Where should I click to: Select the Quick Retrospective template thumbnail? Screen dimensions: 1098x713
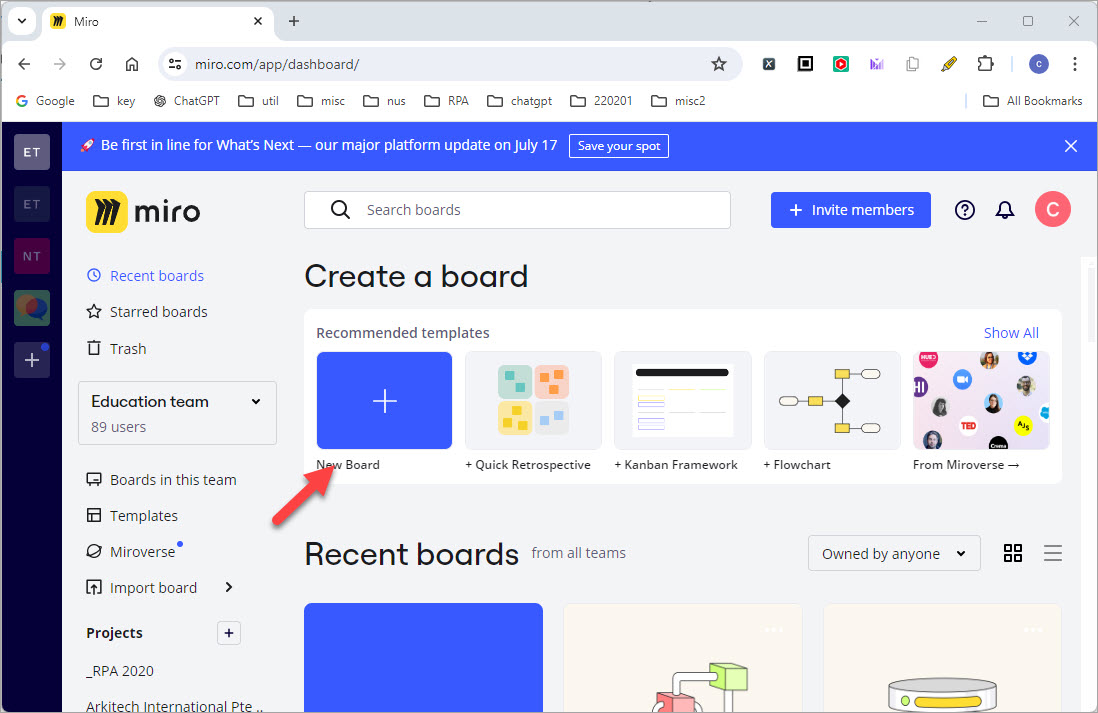tap(534, 401)
